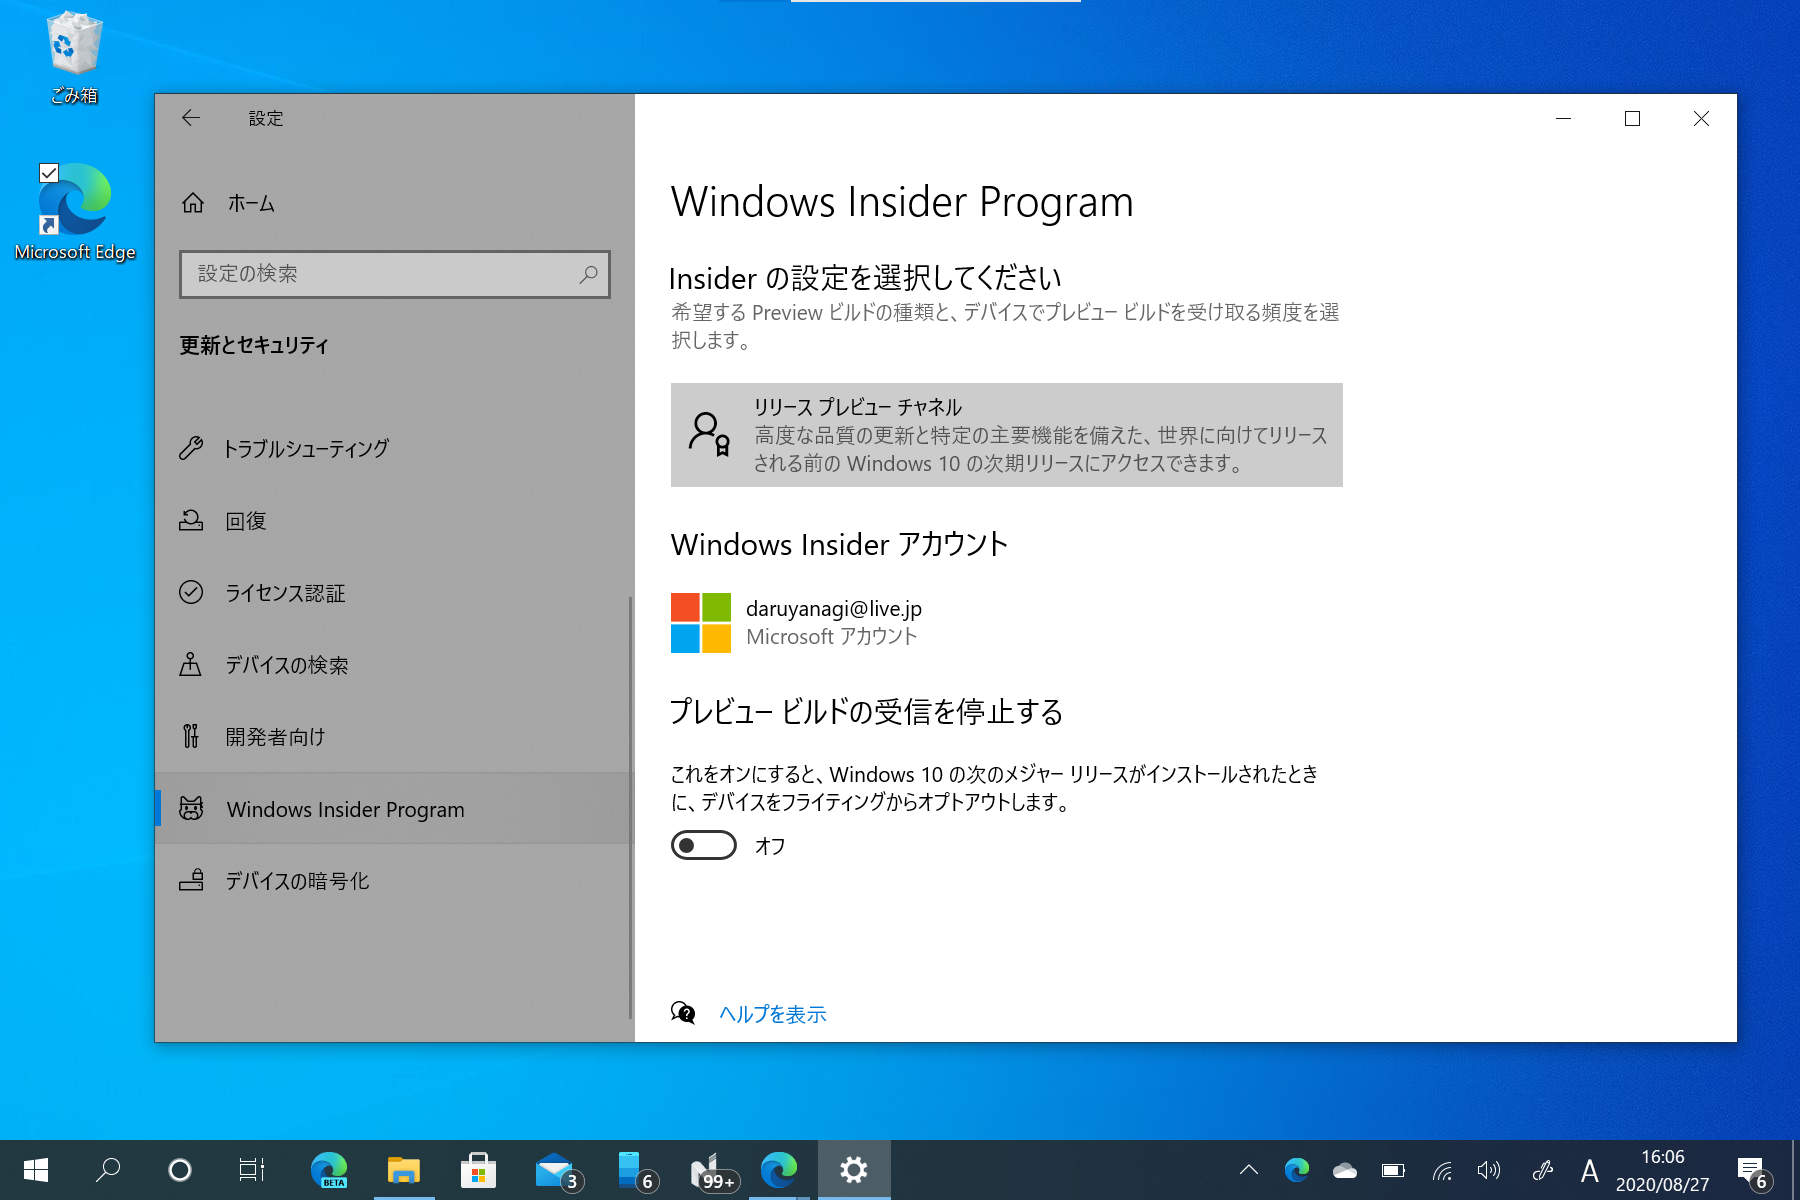
Task: Select the リリース プレビュー チャネル option box
Action: tap(1006, 435)
